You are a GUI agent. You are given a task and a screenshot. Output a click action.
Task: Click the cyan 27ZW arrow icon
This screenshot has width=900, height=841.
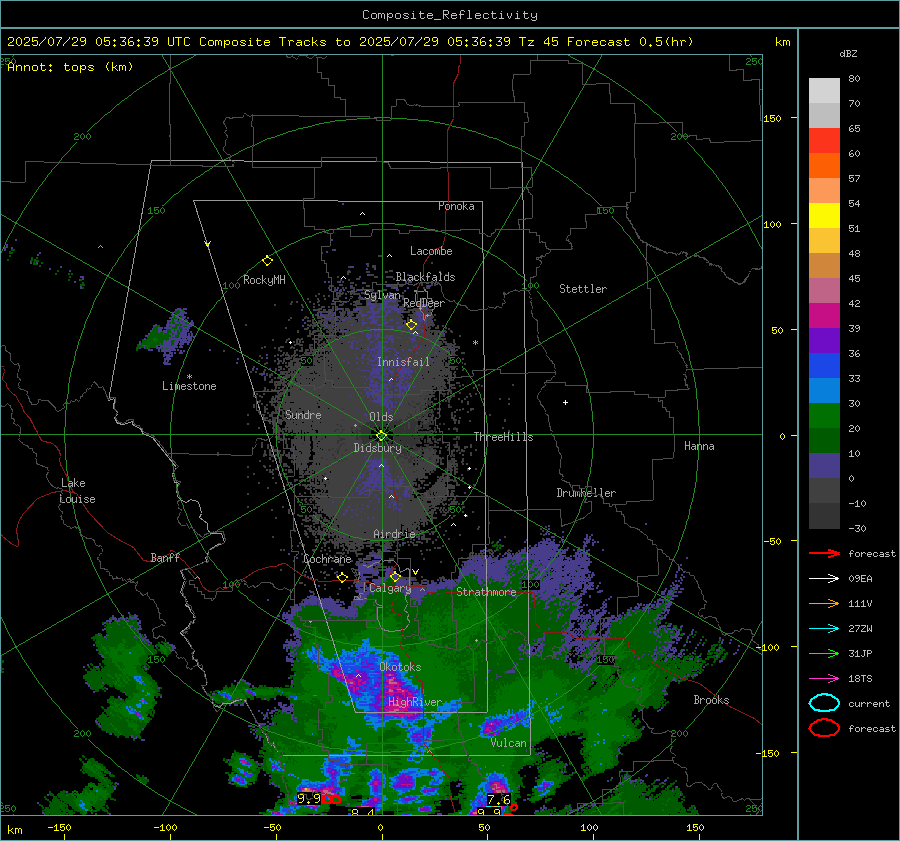[x=824, y=629]
